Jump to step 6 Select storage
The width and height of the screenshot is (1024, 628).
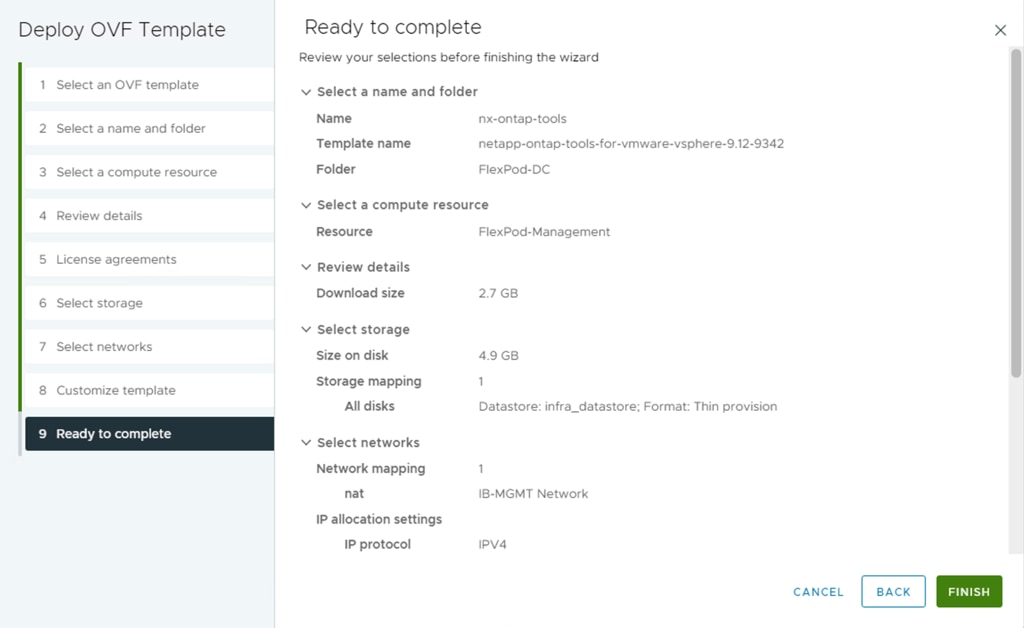(99, 303)
